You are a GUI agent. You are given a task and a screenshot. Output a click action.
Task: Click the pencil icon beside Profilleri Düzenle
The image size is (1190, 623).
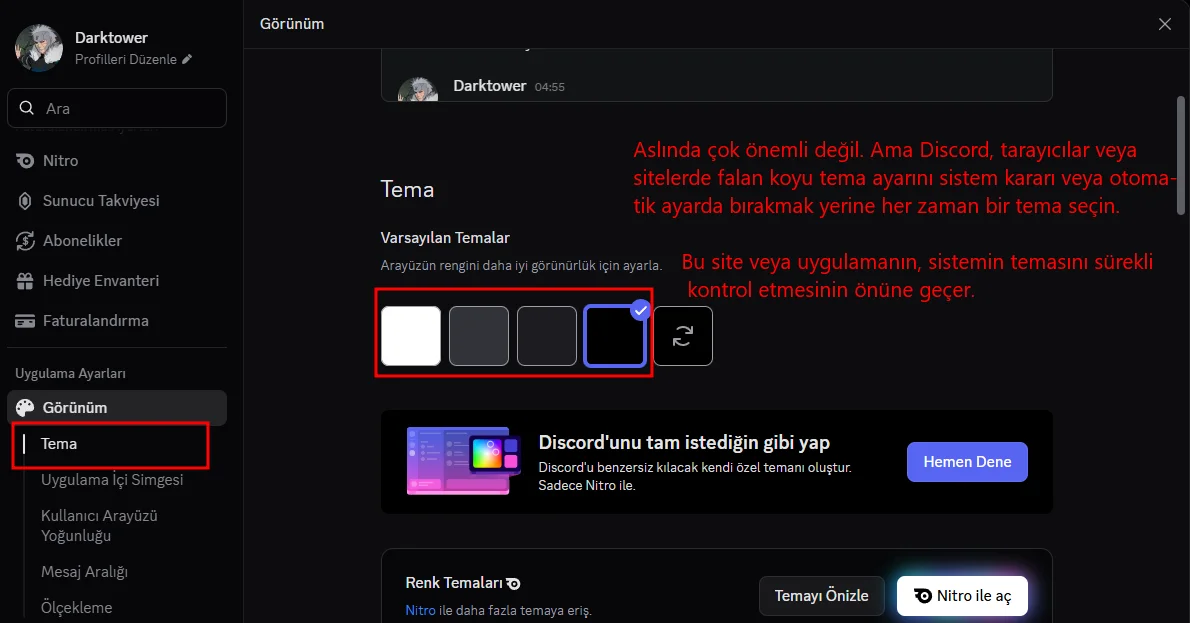[x=187, y=58]
